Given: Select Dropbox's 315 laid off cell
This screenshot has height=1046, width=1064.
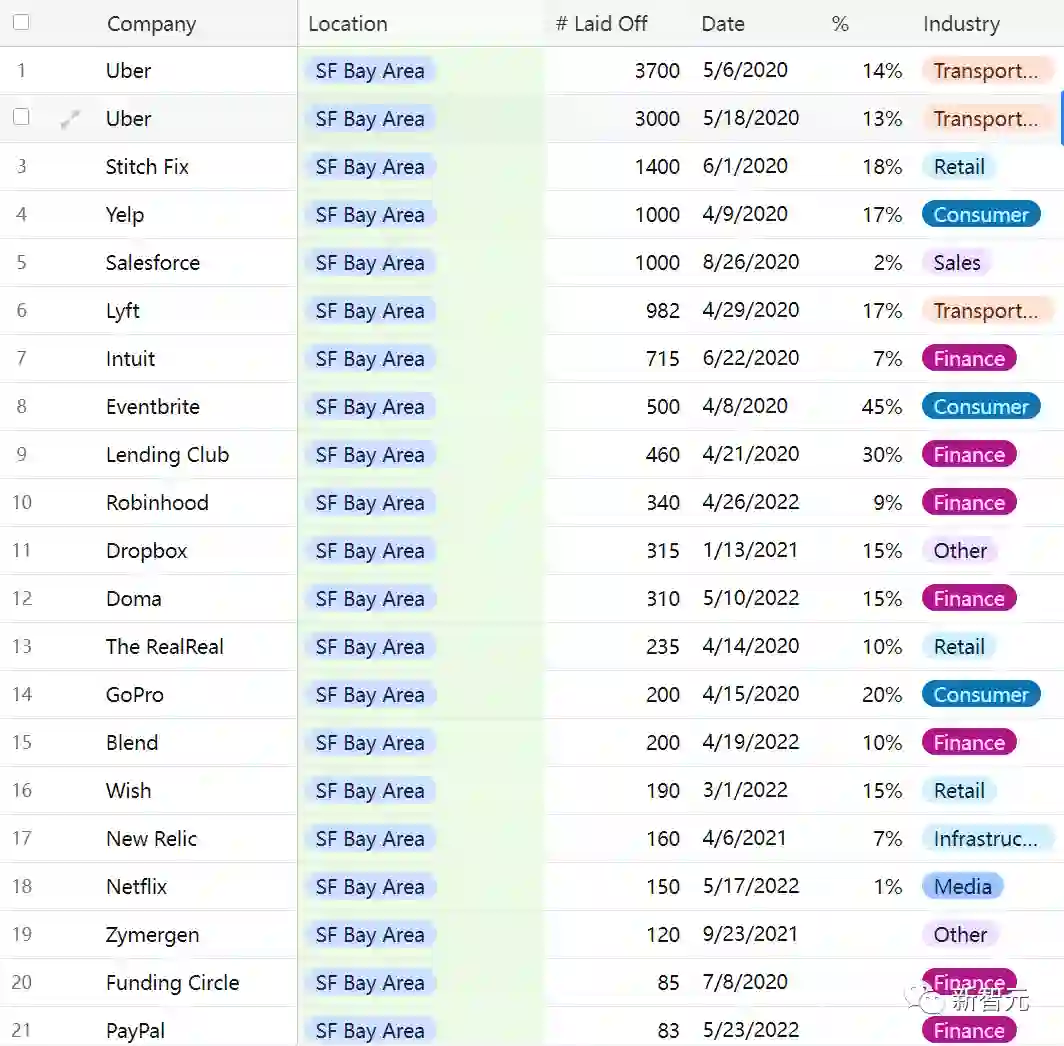Looking at the screenshot, I should tap(662, 551).
